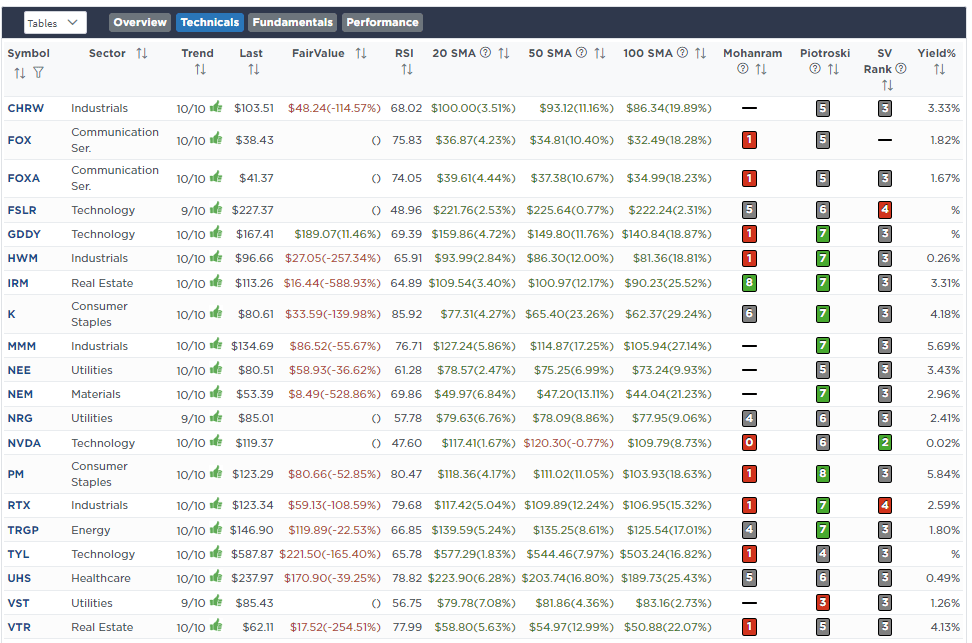This screenshot has height=643, width=972.
Task: Sort by Yield% arrows
Action: [940, 69]
